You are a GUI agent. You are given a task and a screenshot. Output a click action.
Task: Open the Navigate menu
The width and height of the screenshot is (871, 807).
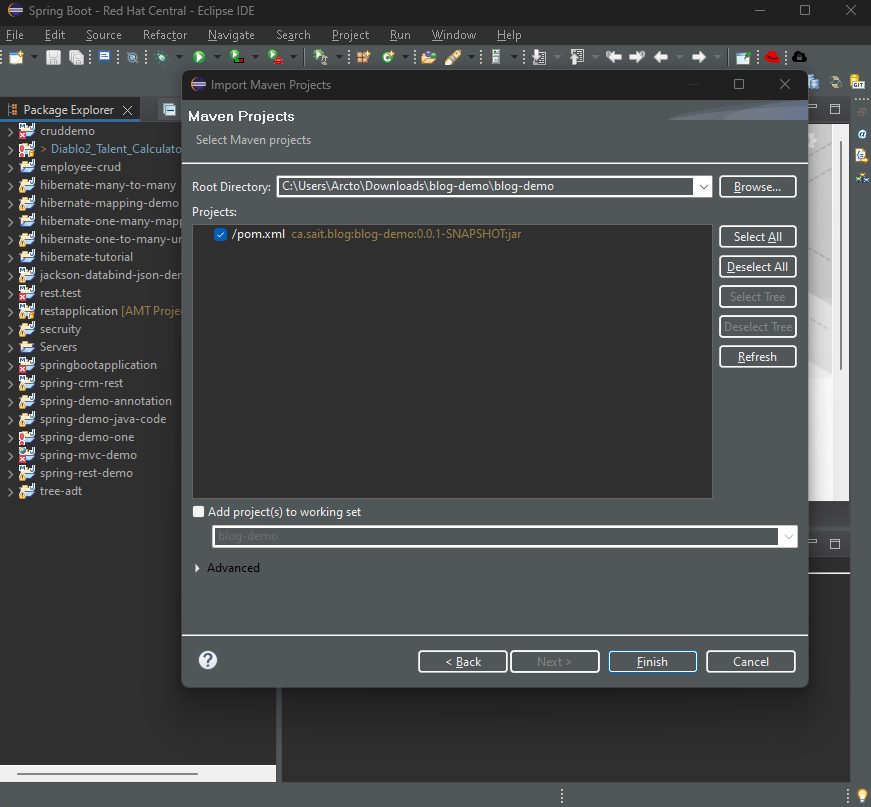point(231,35)
